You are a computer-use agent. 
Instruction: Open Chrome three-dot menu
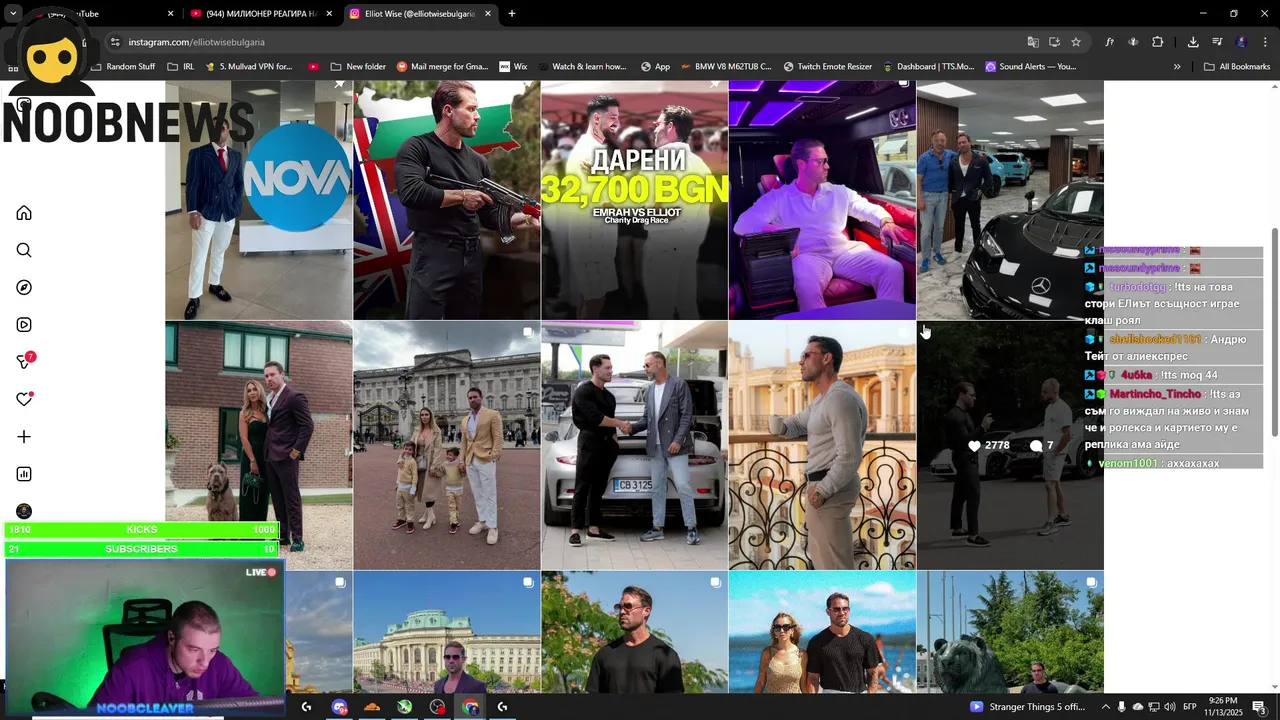tap(1266, 42)
